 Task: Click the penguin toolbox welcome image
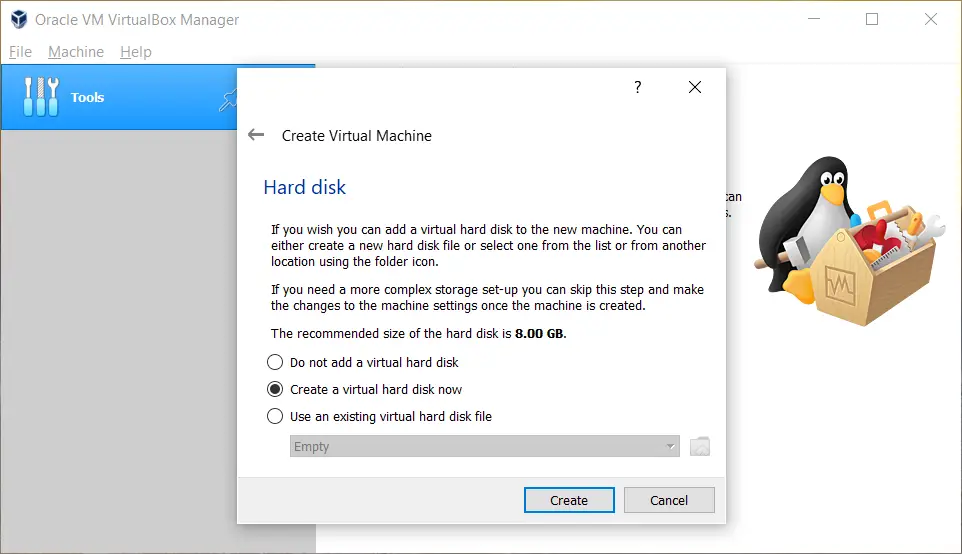point(849,241)
